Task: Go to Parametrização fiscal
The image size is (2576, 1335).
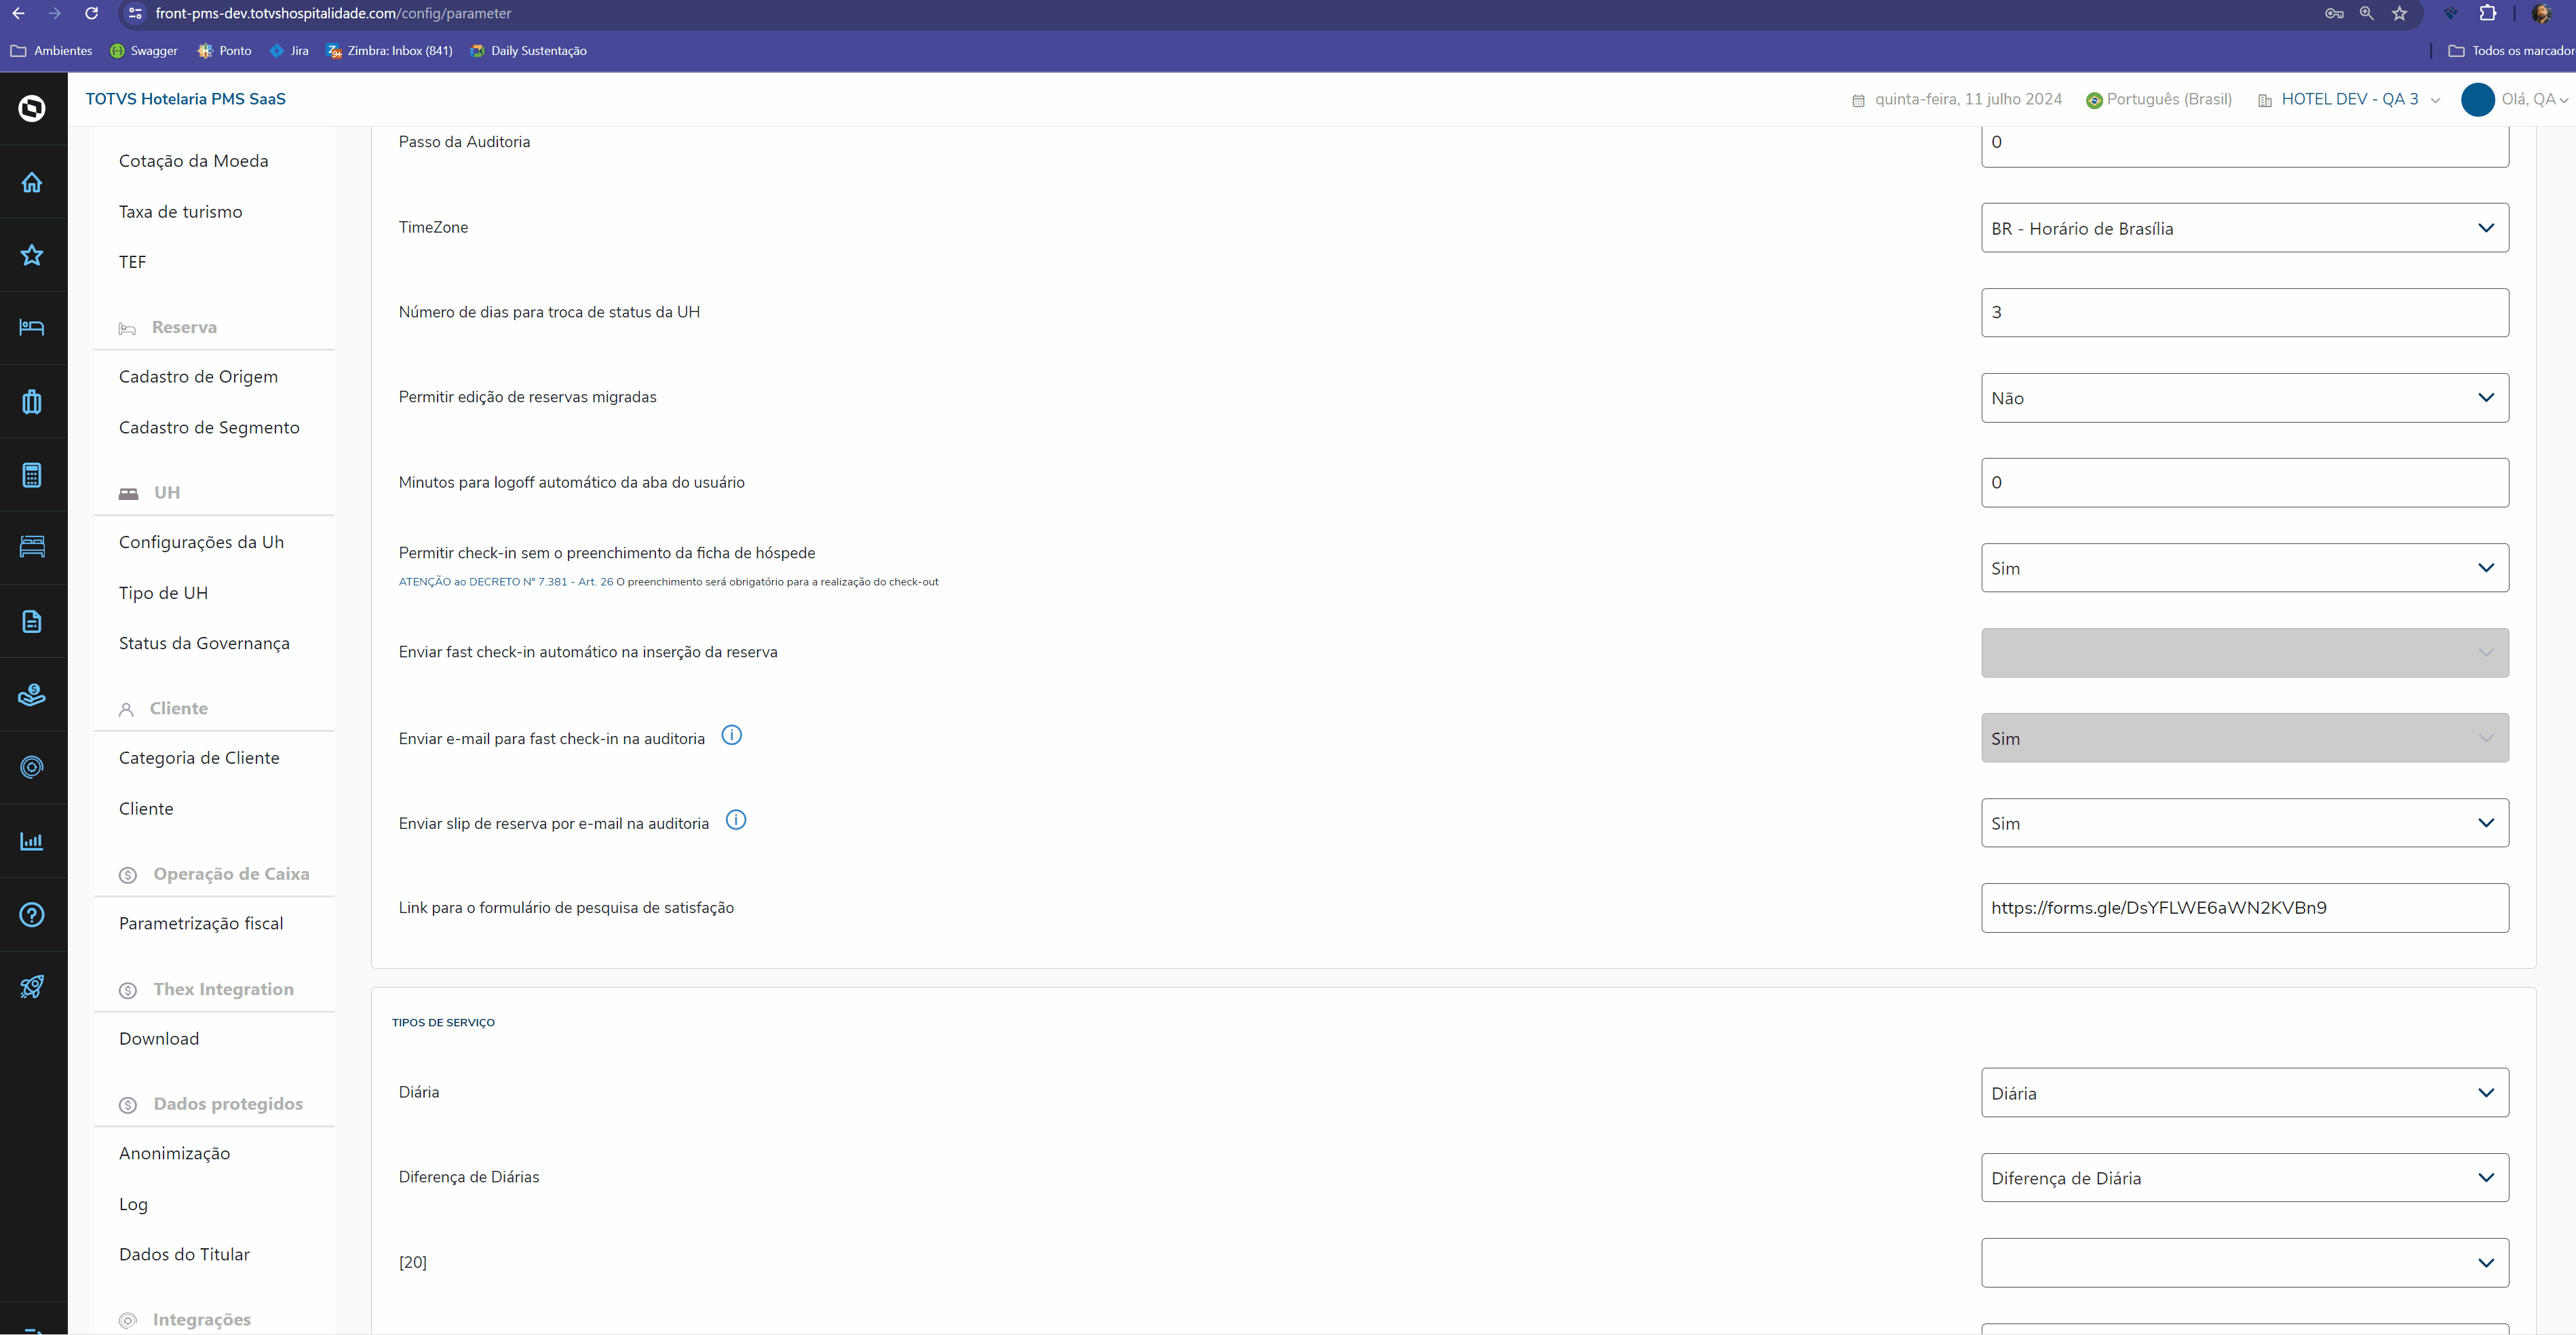Action: tap(201, 923)
